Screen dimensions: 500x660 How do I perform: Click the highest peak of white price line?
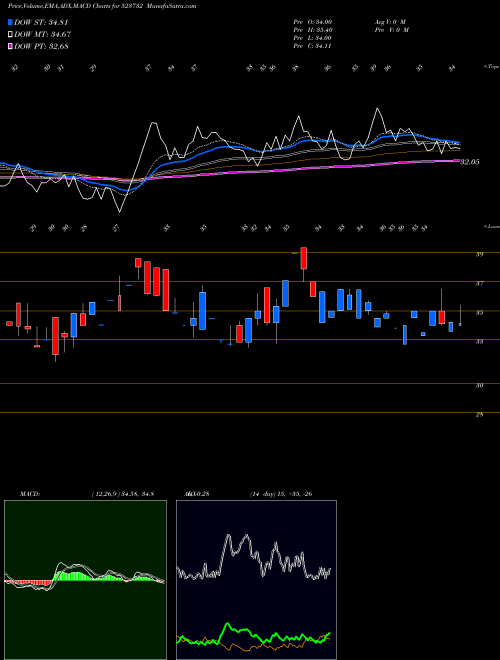coord(377,109)
